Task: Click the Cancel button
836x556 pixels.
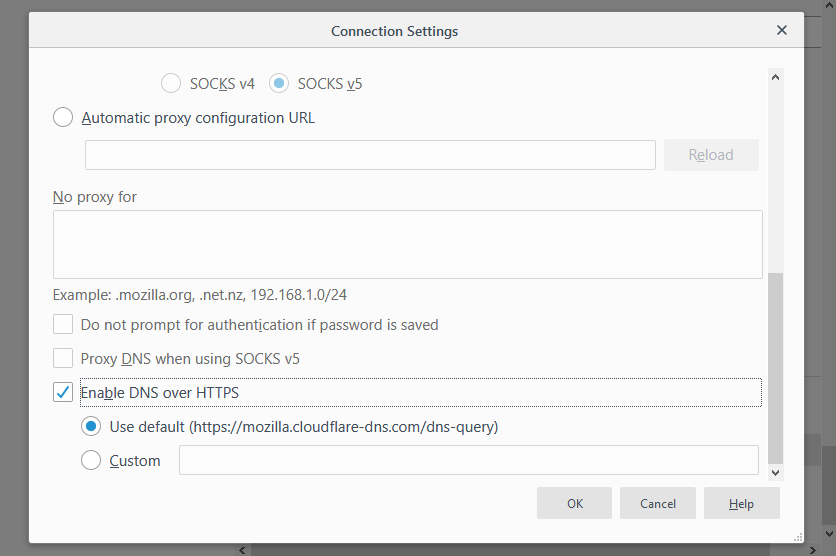Action: [658, 504]
